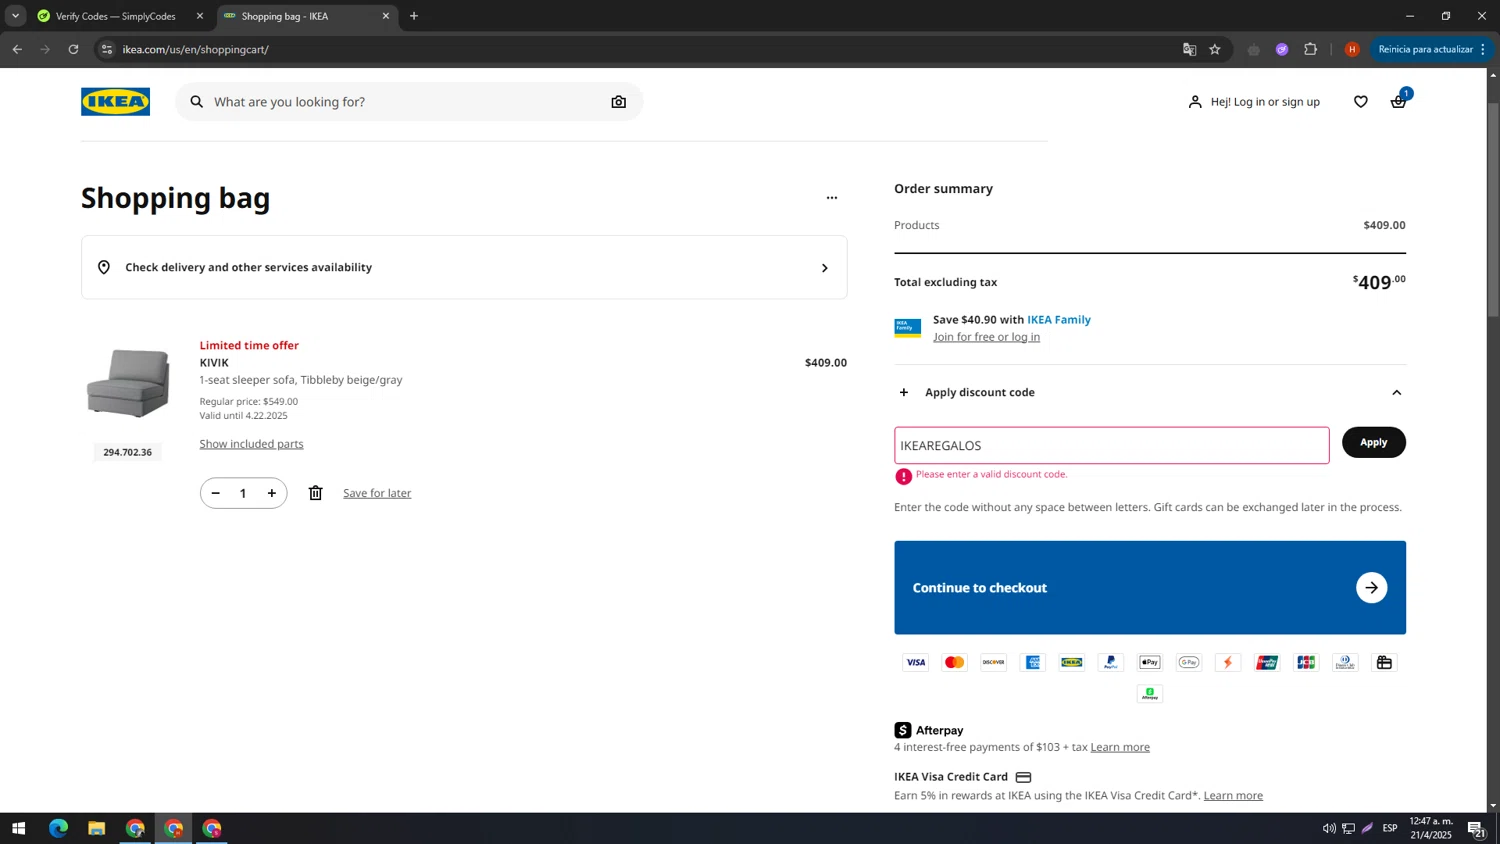Focus the What are you looking for search box

[x=408, y=102]
